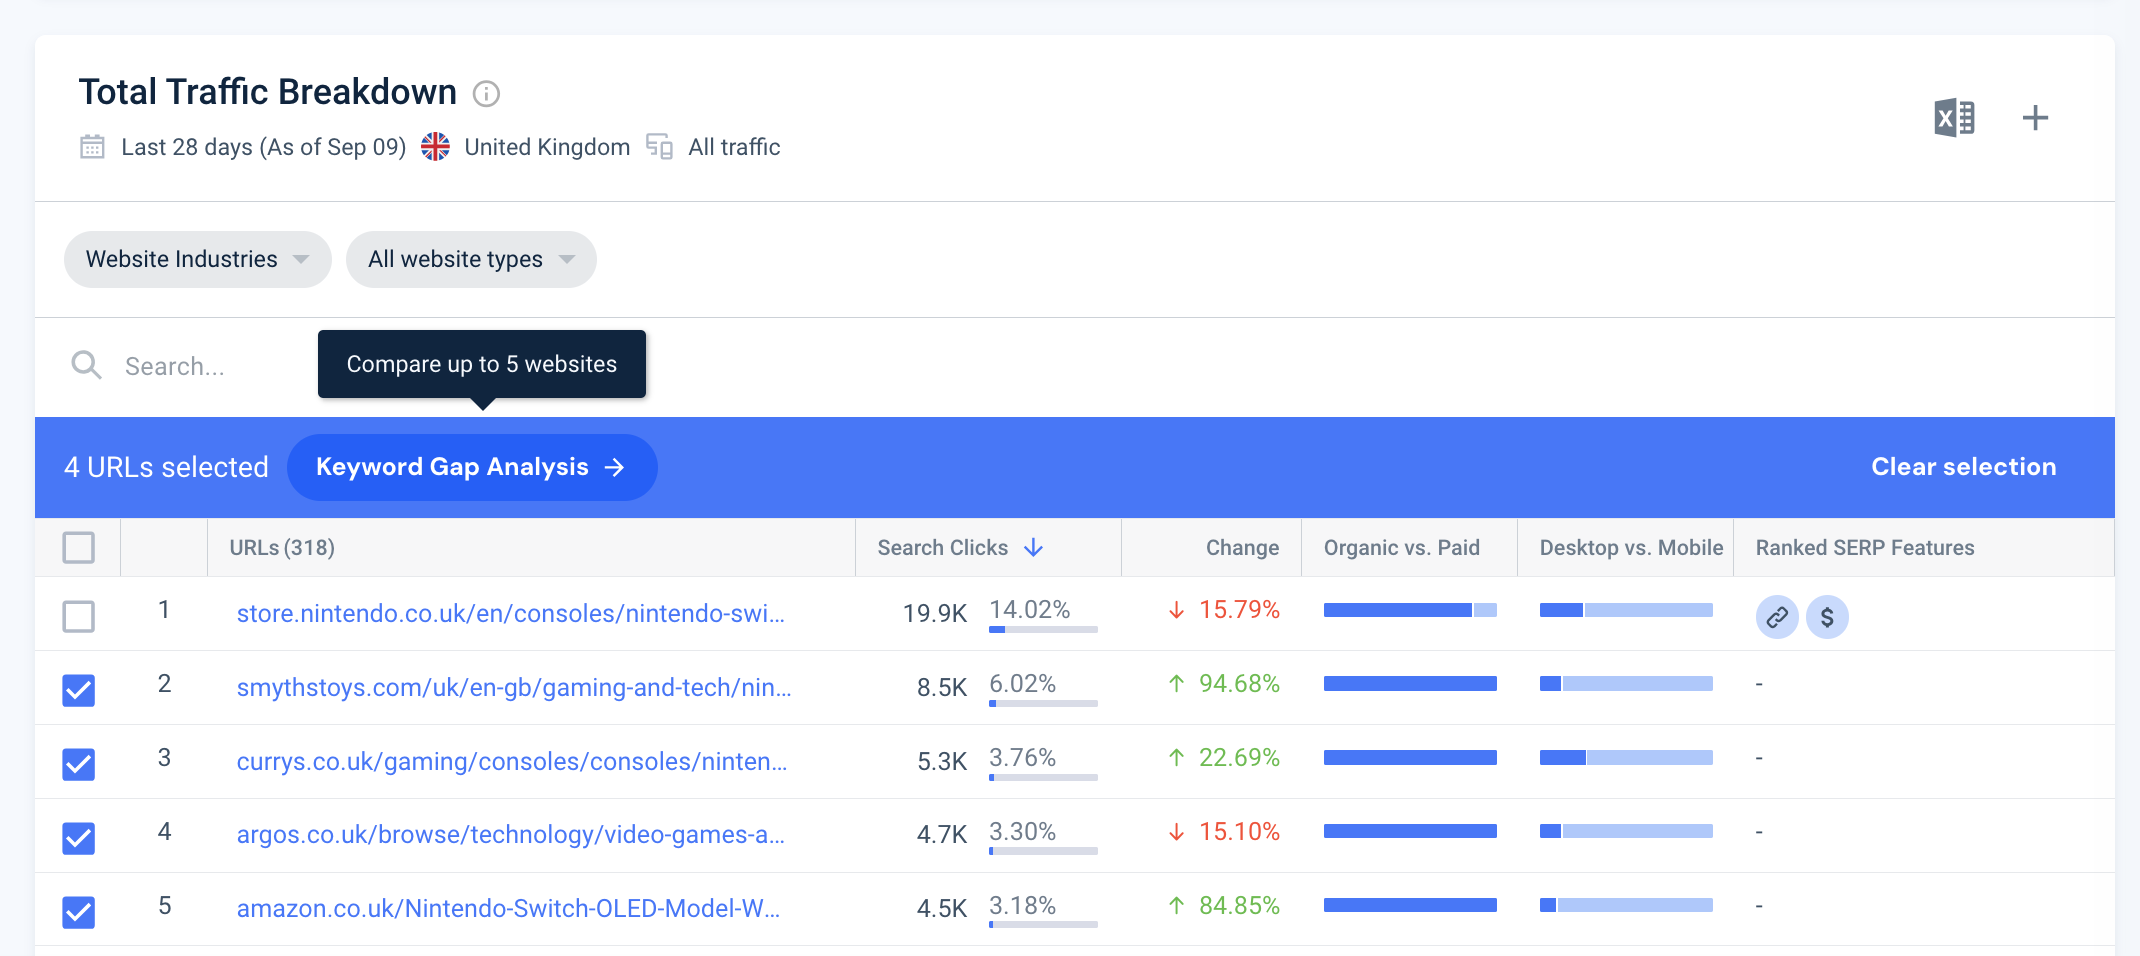
Task: Uncheck the smythstoys.com row checkbox
Action: coord(79,690)
